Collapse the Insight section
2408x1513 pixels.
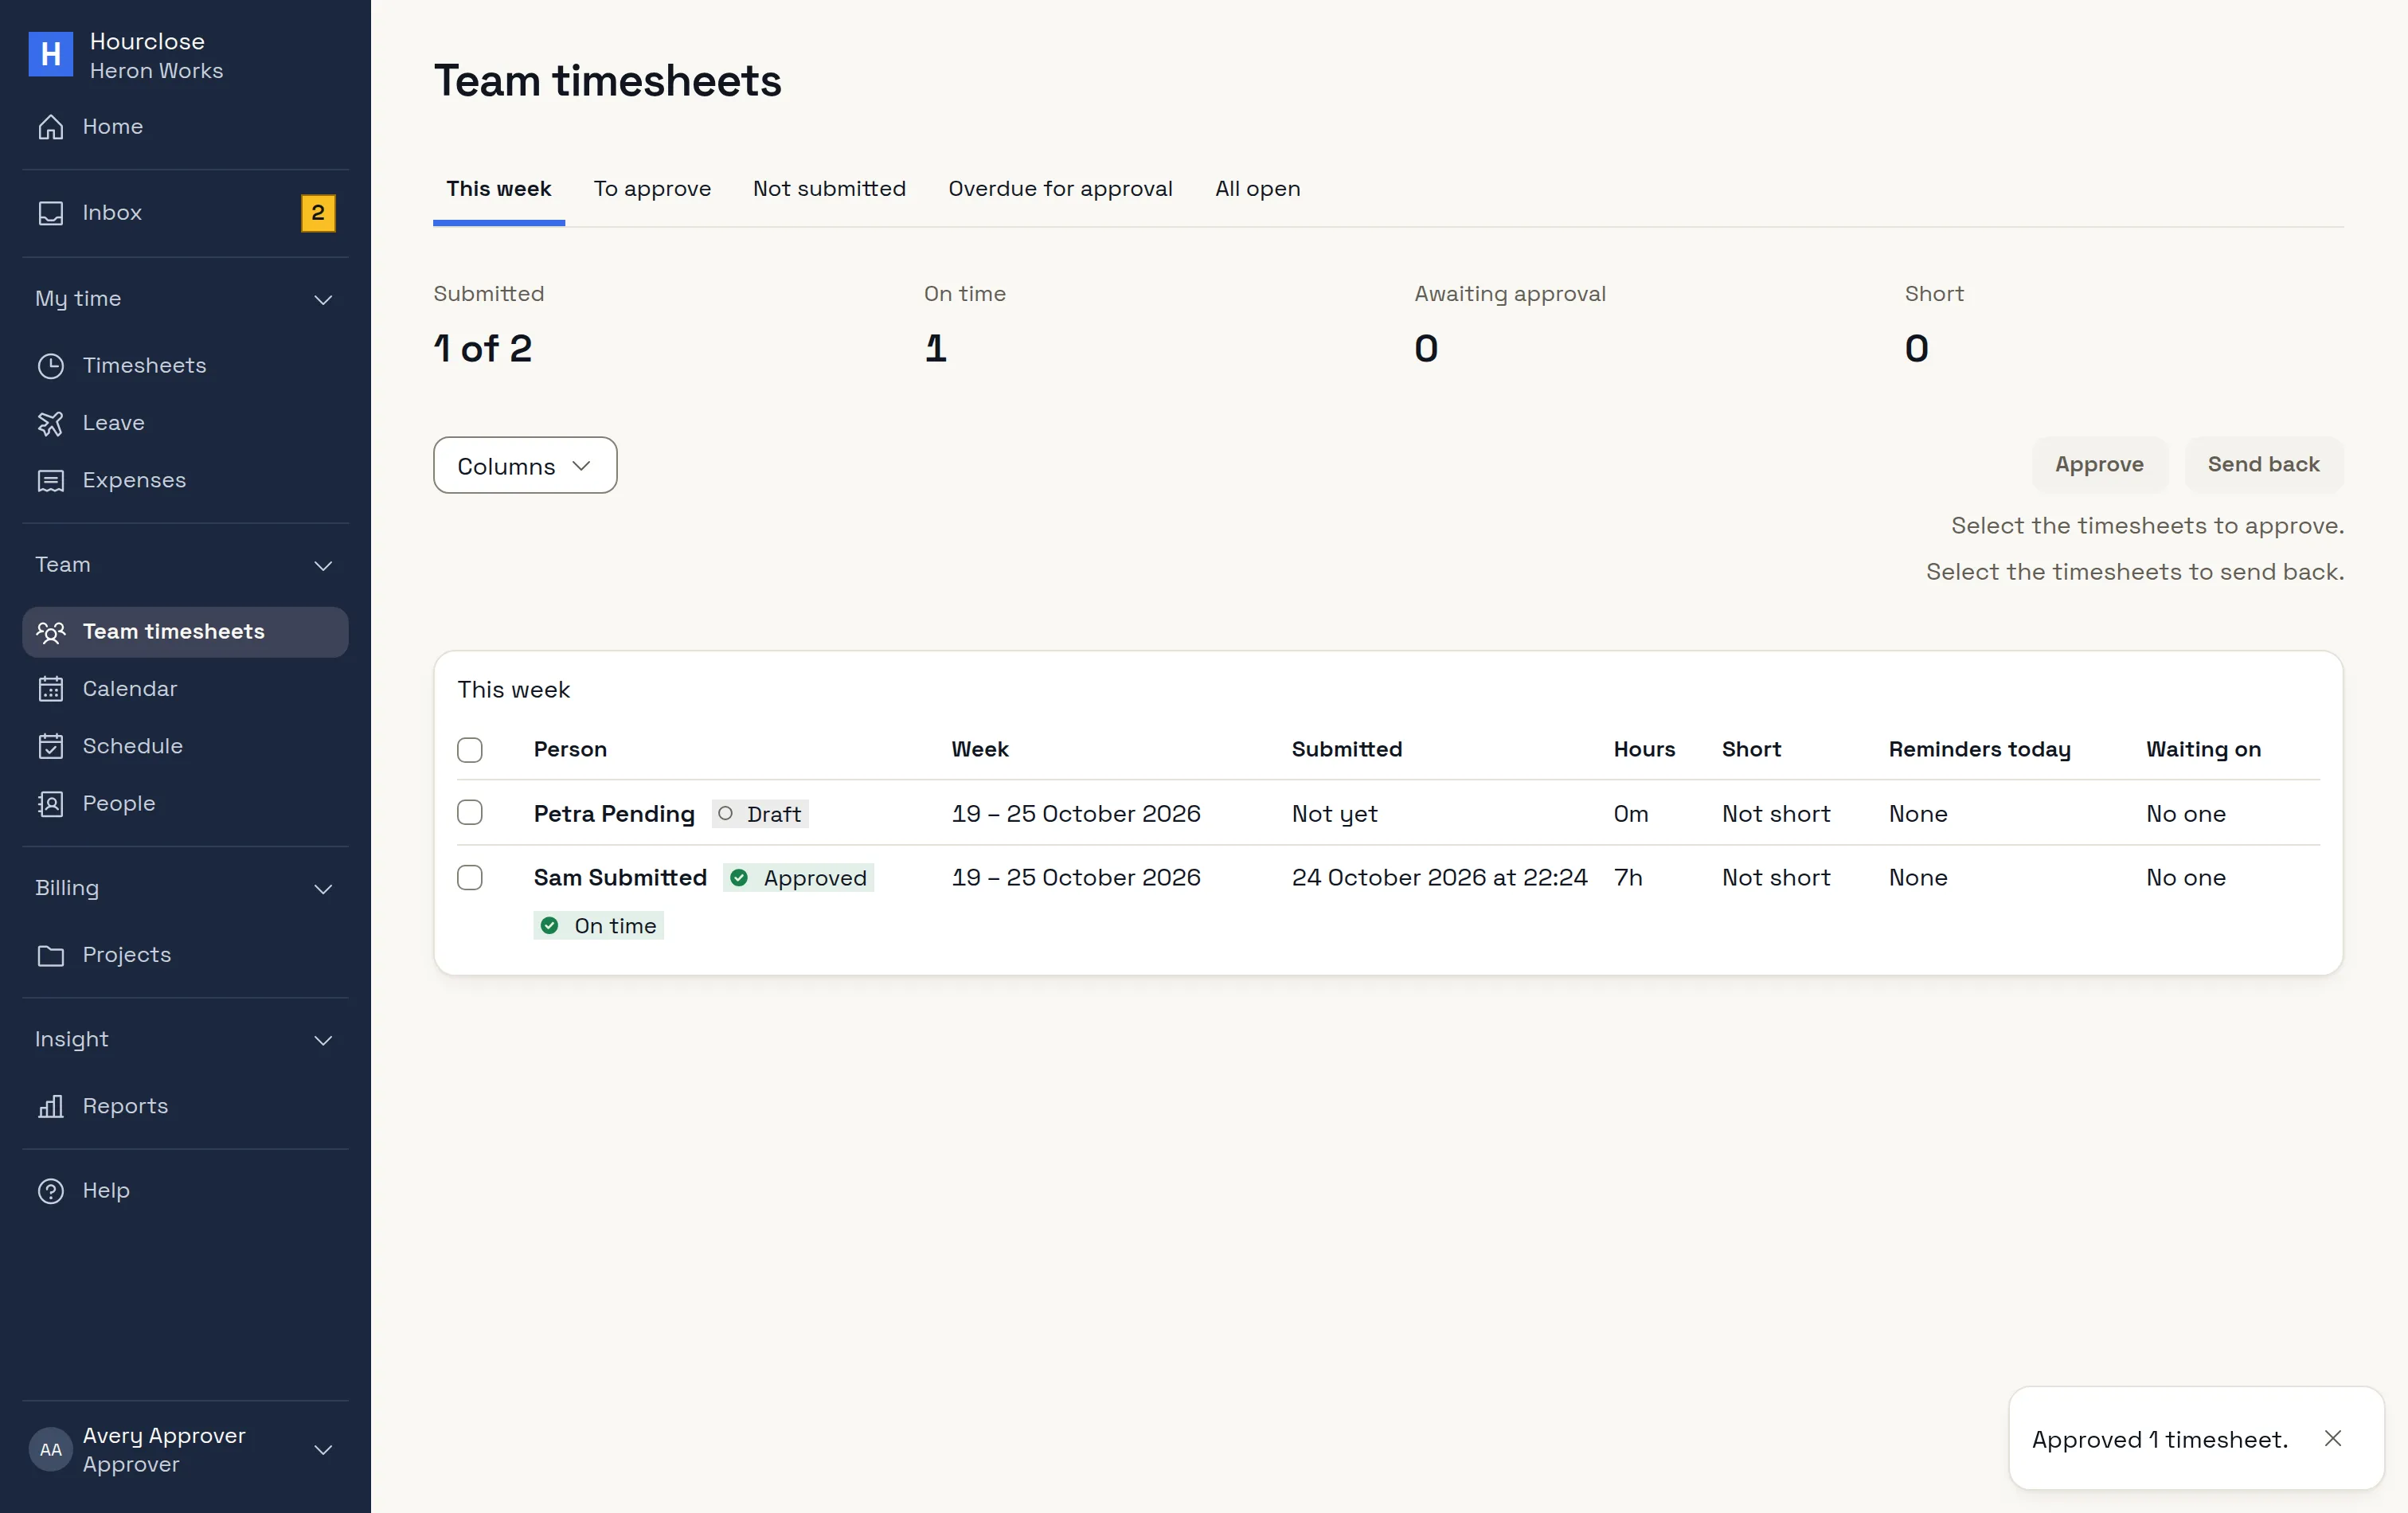[x=185, y=1040]
